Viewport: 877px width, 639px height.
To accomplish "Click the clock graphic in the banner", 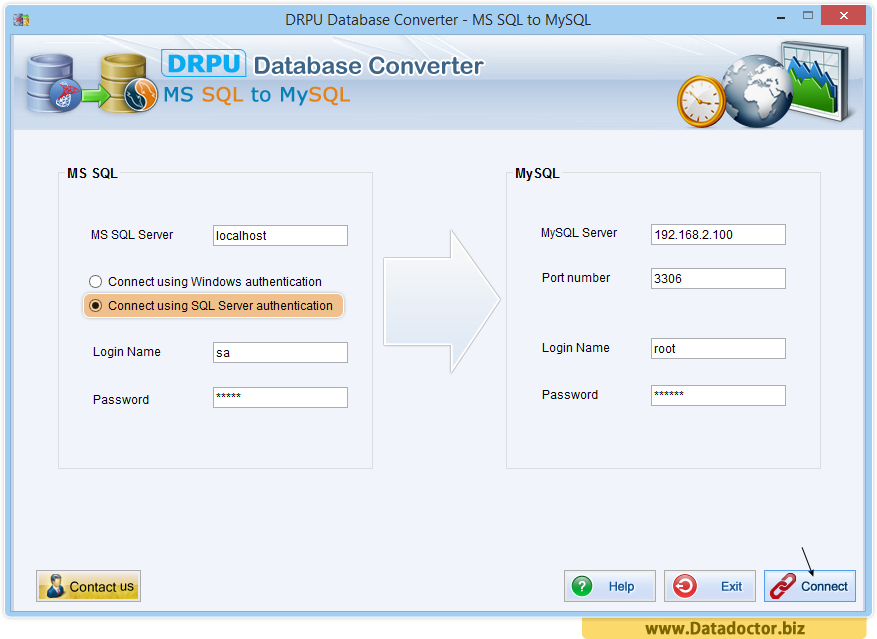I will coord(700,102).
